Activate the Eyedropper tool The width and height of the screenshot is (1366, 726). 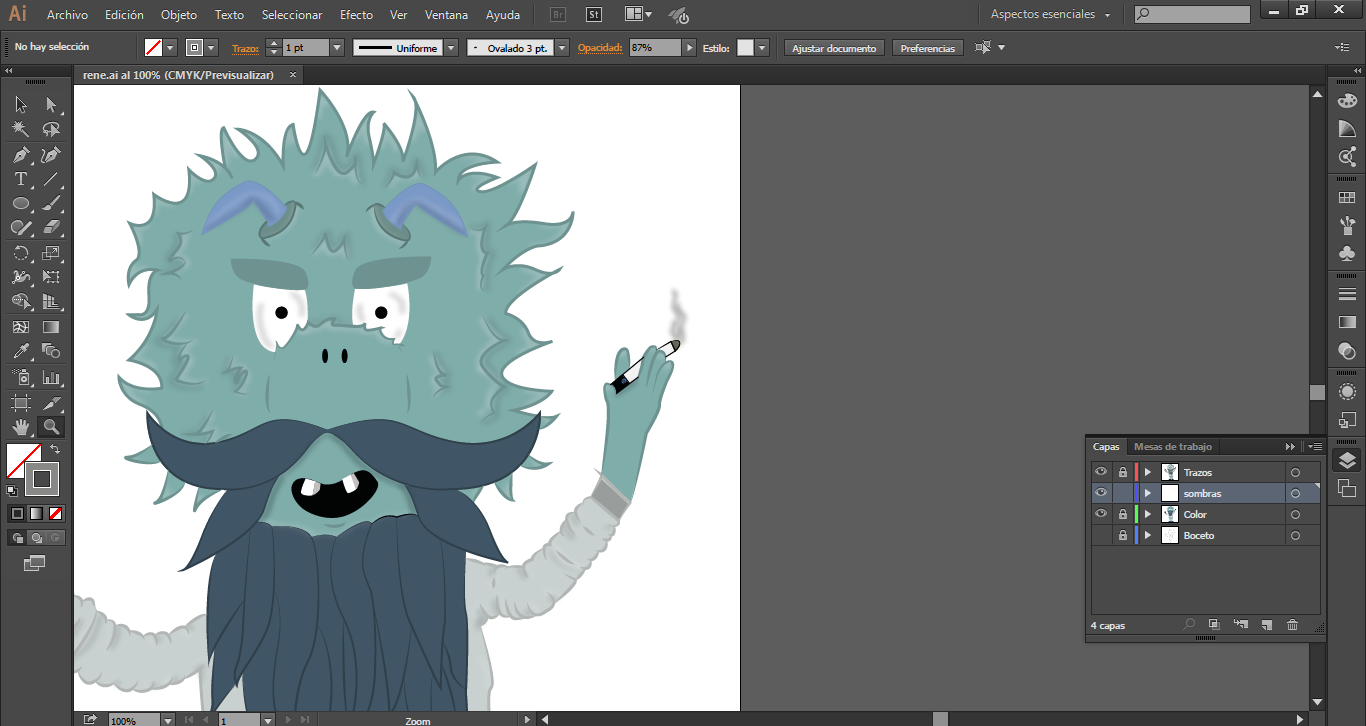point(21,352)
